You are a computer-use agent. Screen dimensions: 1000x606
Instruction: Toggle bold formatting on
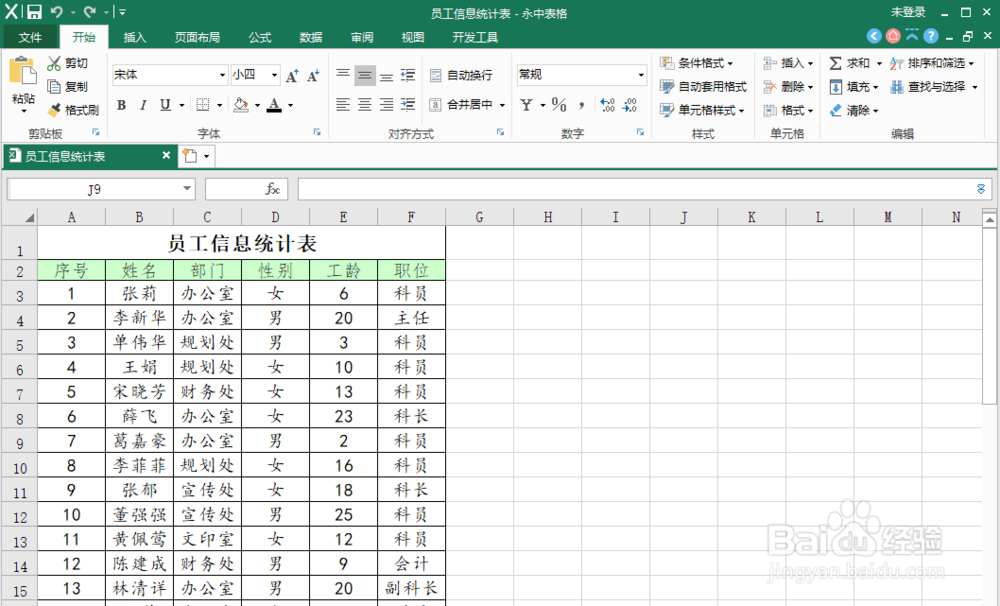[121, 104]
